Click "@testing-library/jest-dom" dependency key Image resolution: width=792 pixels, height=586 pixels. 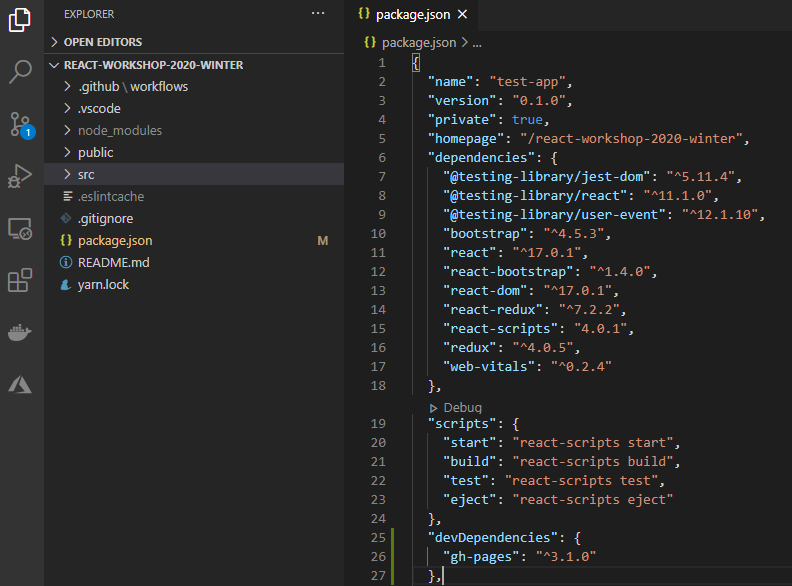point(547,177)
